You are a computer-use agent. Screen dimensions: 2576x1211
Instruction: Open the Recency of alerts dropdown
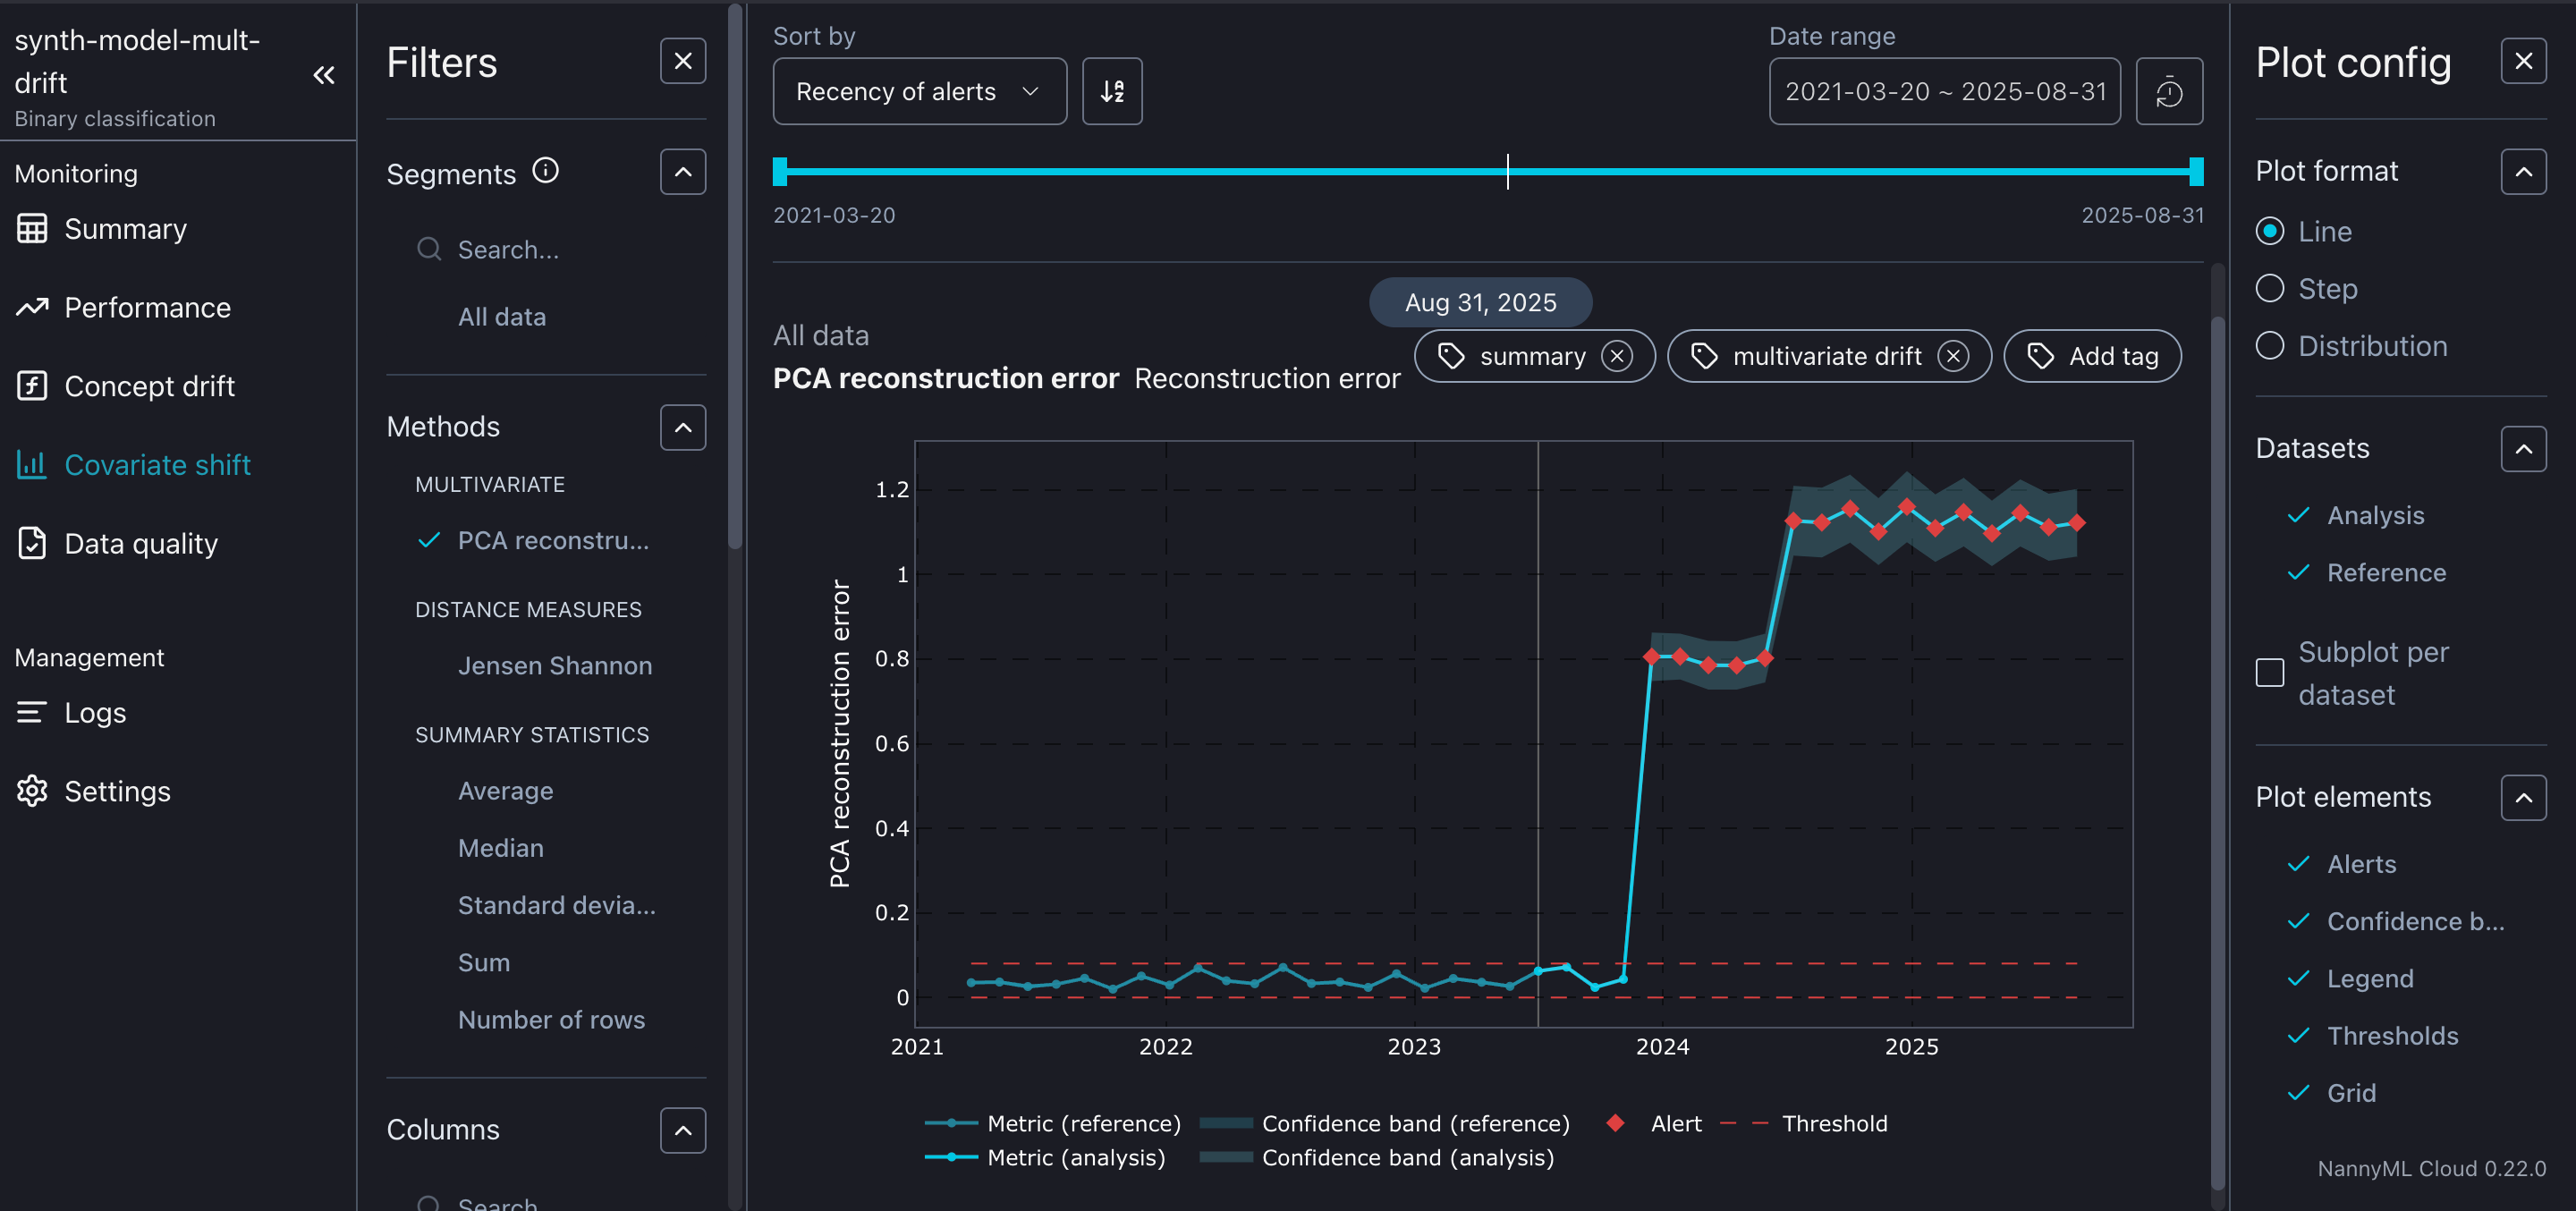(919, 91)
